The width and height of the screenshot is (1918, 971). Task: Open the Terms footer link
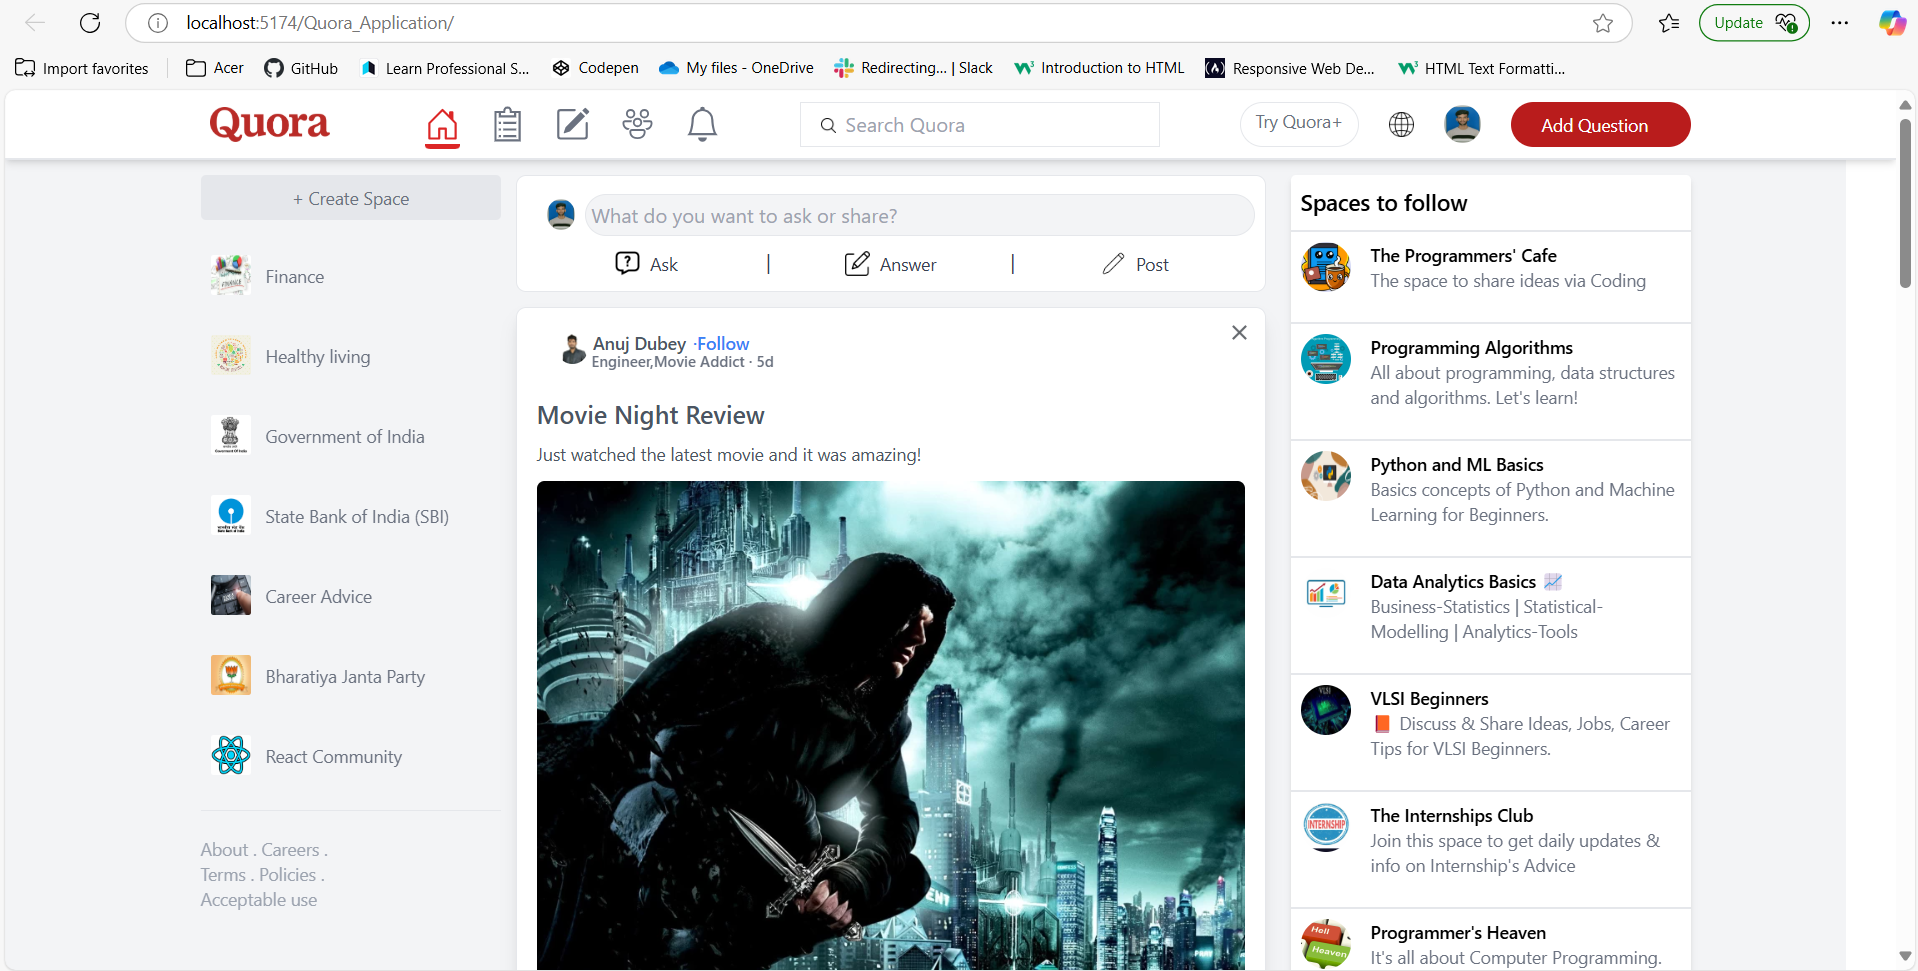tap(223, 874)
